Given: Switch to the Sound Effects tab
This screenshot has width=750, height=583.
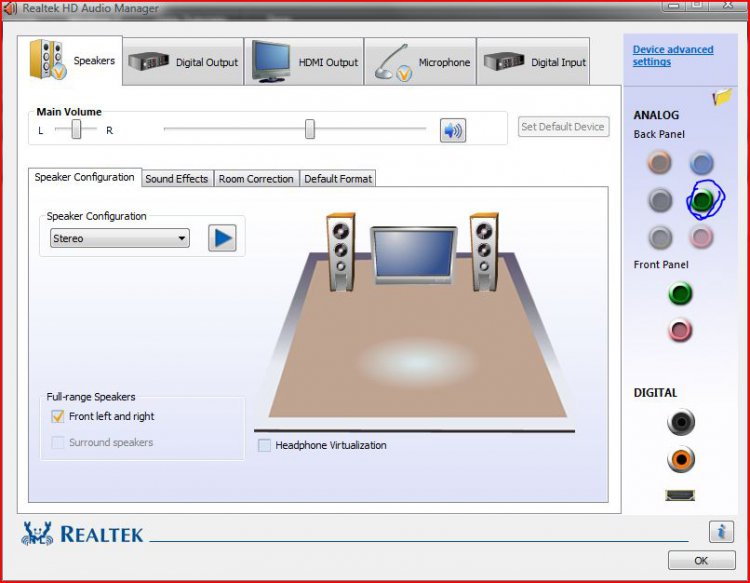Looking at the screenshot, I should coord(177,178).
